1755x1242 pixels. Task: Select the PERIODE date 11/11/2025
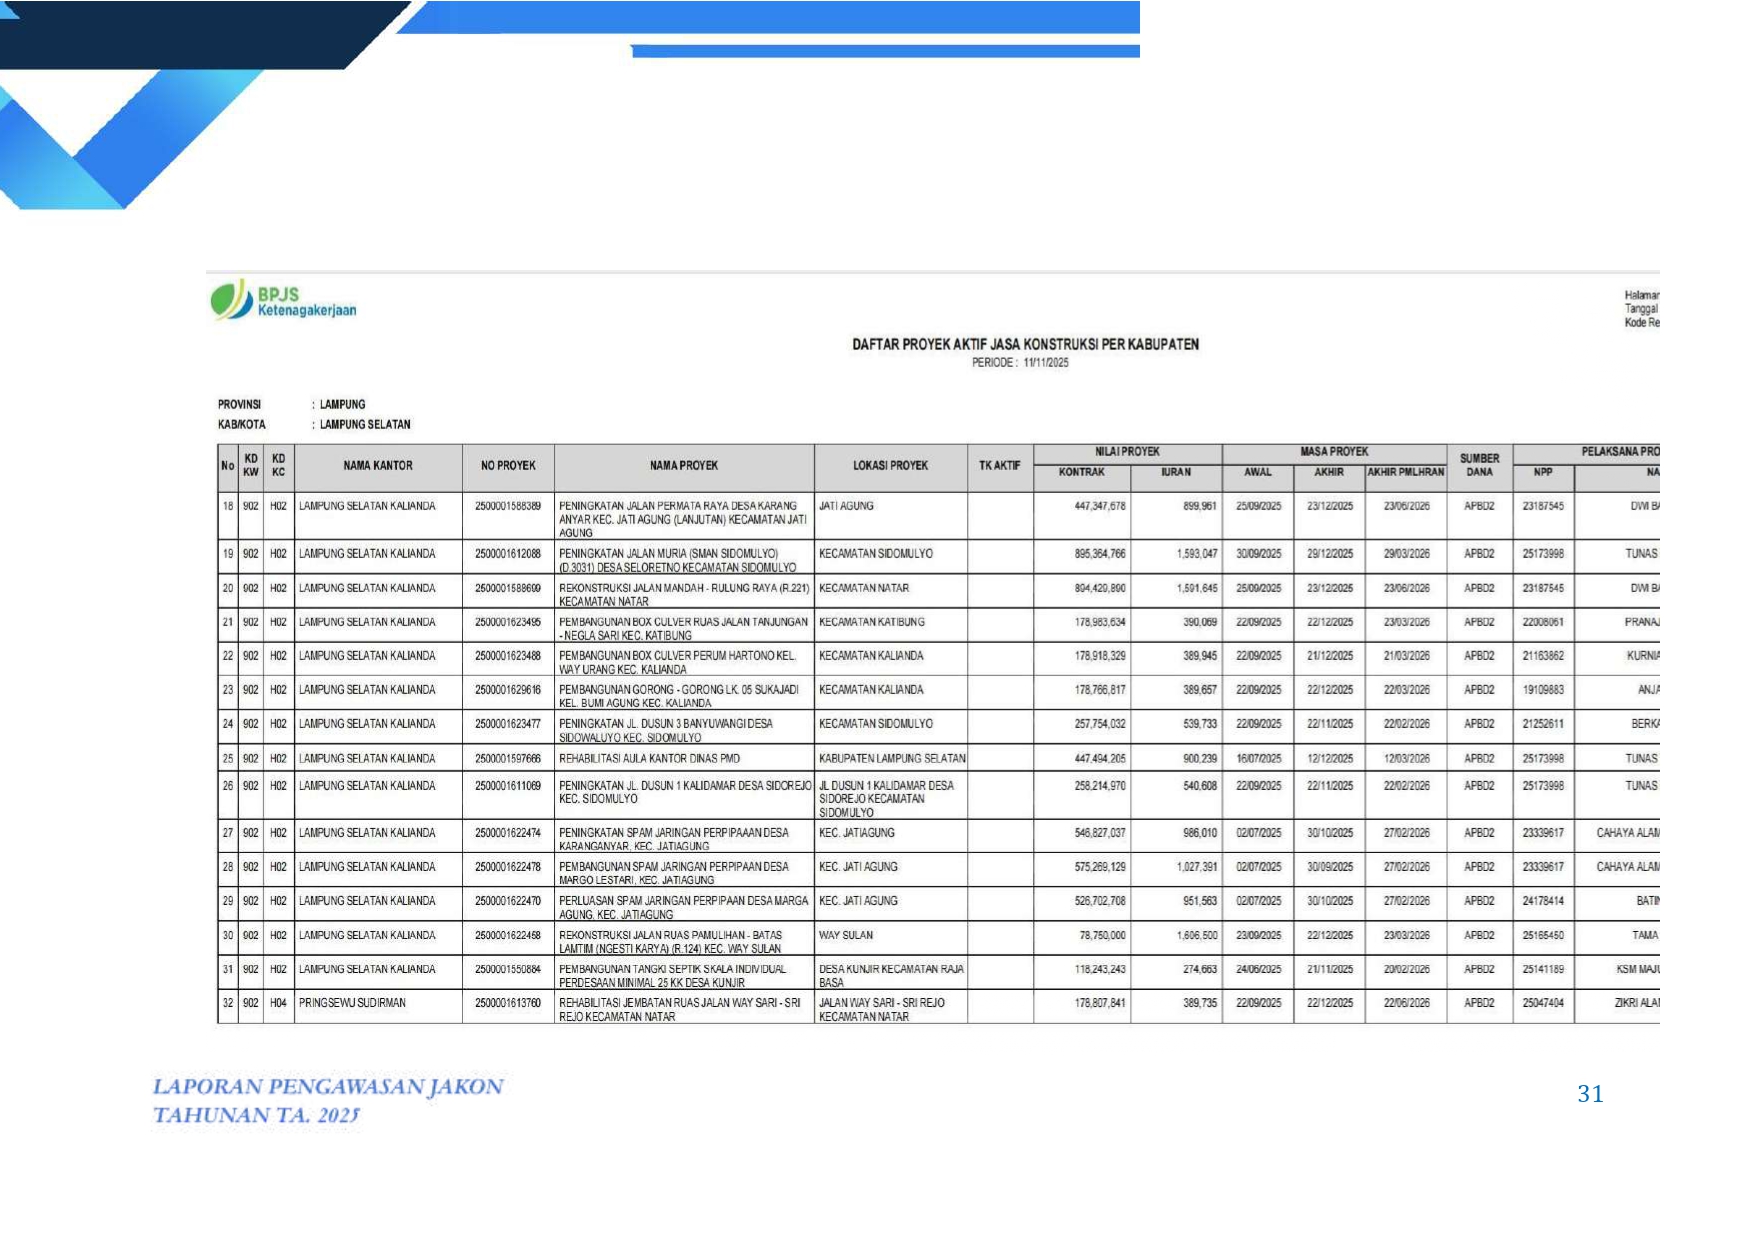point(1046,363)
